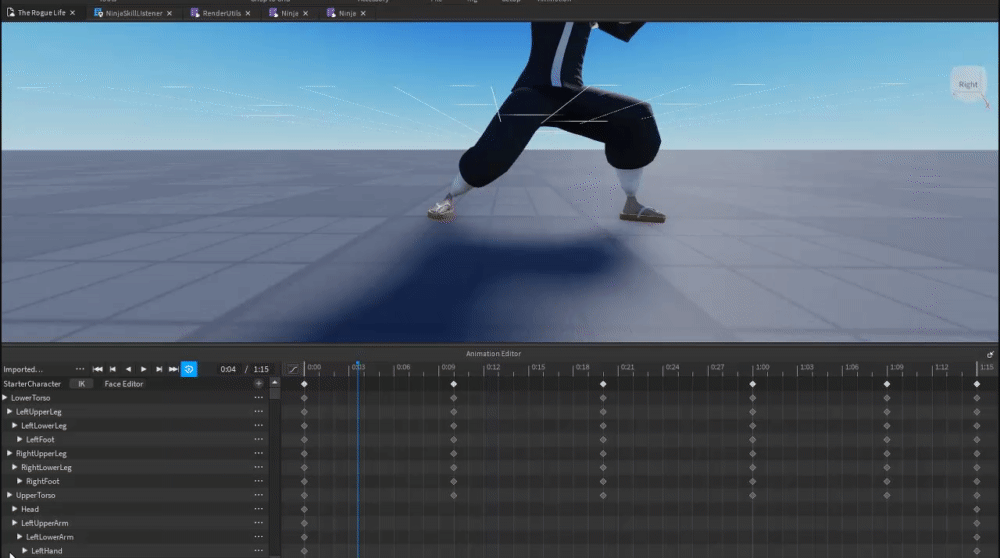Switch to the RenderUtils script tab
The height and width of the screenshot is (558, 1000).
click(x=221, y=13)
